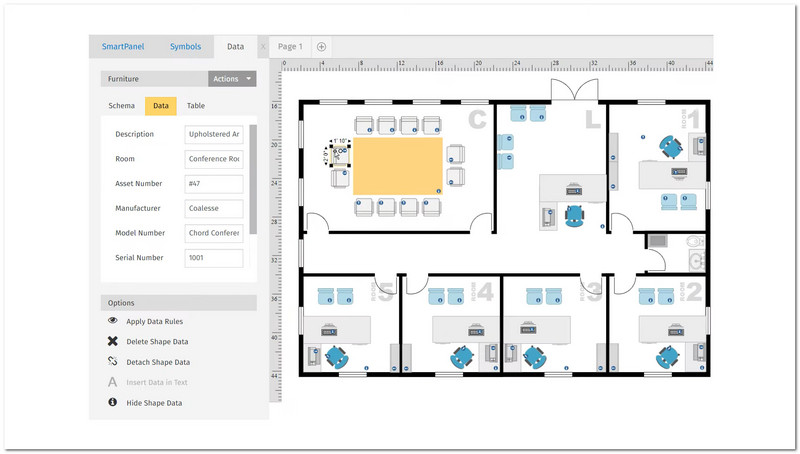This screenshot has width=800, height=454.
Task: Click the detach link icon
Action: point(113,361)
